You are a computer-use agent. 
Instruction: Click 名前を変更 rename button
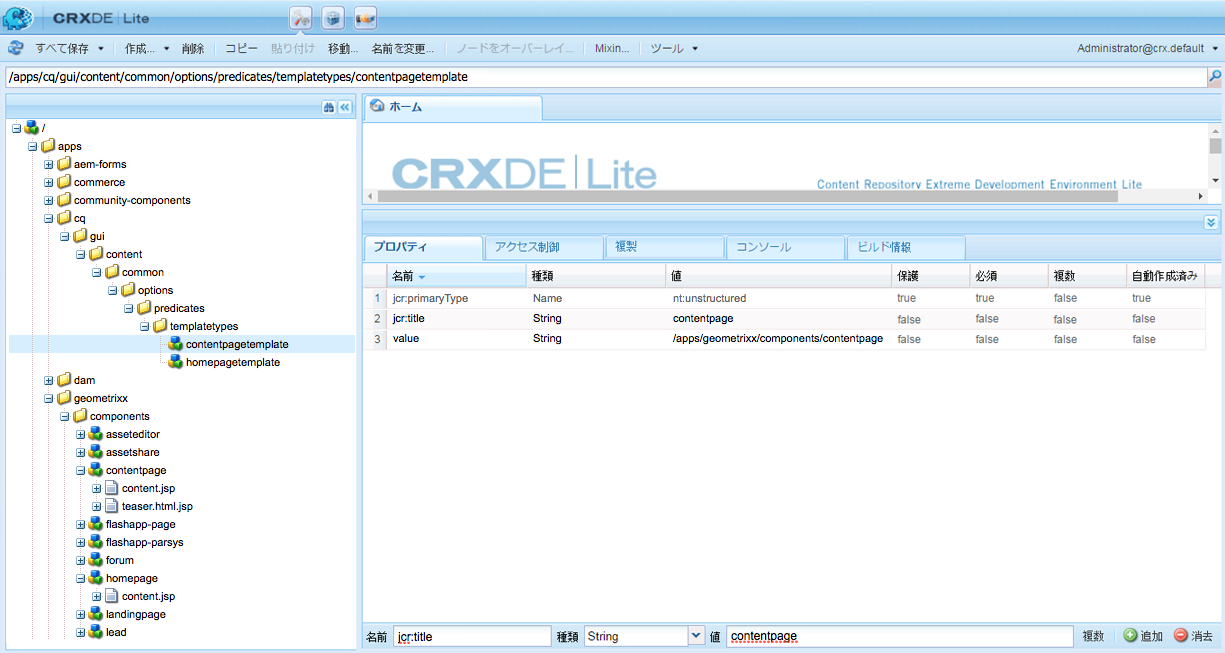[x=402, y=48]
